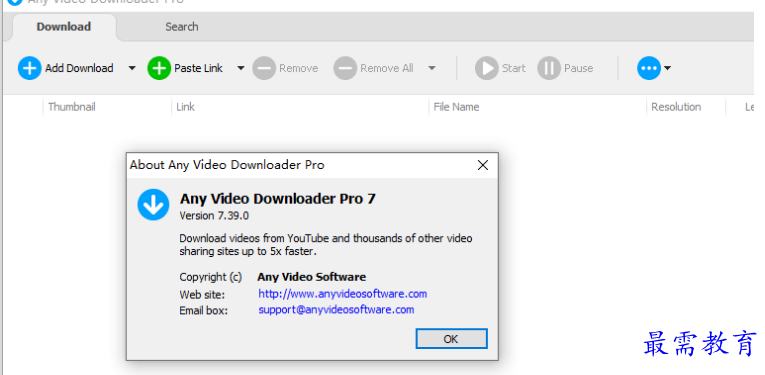This screenshot has height=375, width=765.
Task: Click the Copyright (c) label
Action: [x=210, y=277]
